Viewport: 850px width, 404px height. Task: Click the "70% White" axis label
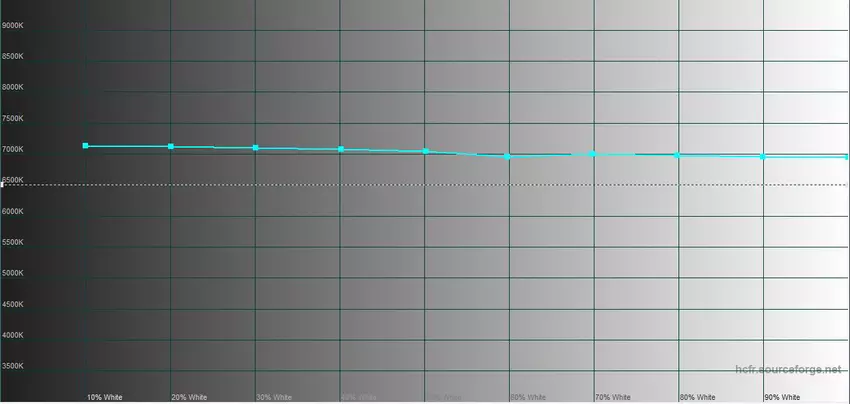point(613,397)
